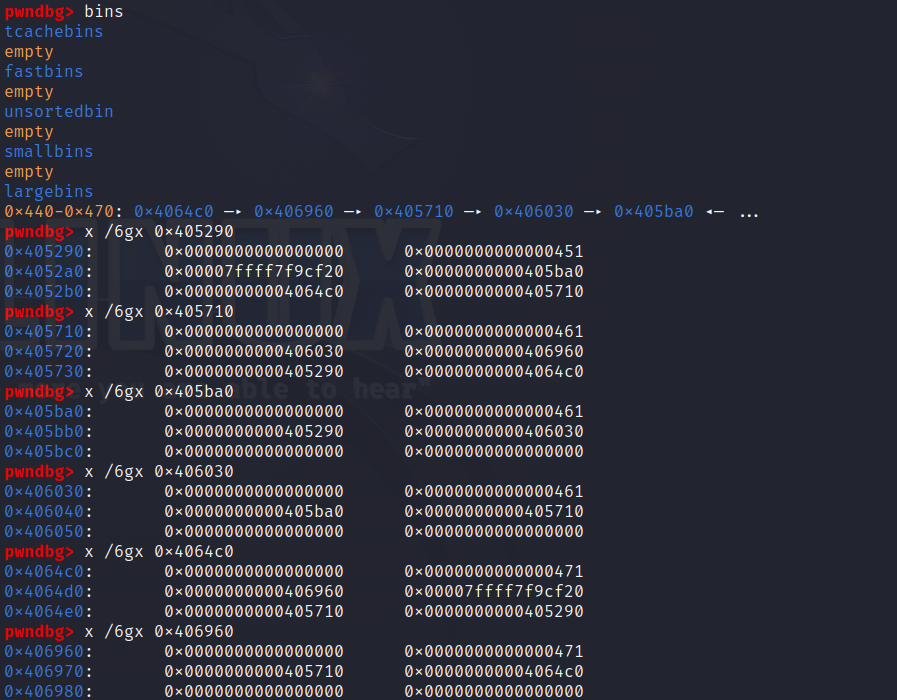Click the 0x00007ffff7f9cf20 value in the 0x4064d0 row
Screen dimensions: 897x700
493,591
